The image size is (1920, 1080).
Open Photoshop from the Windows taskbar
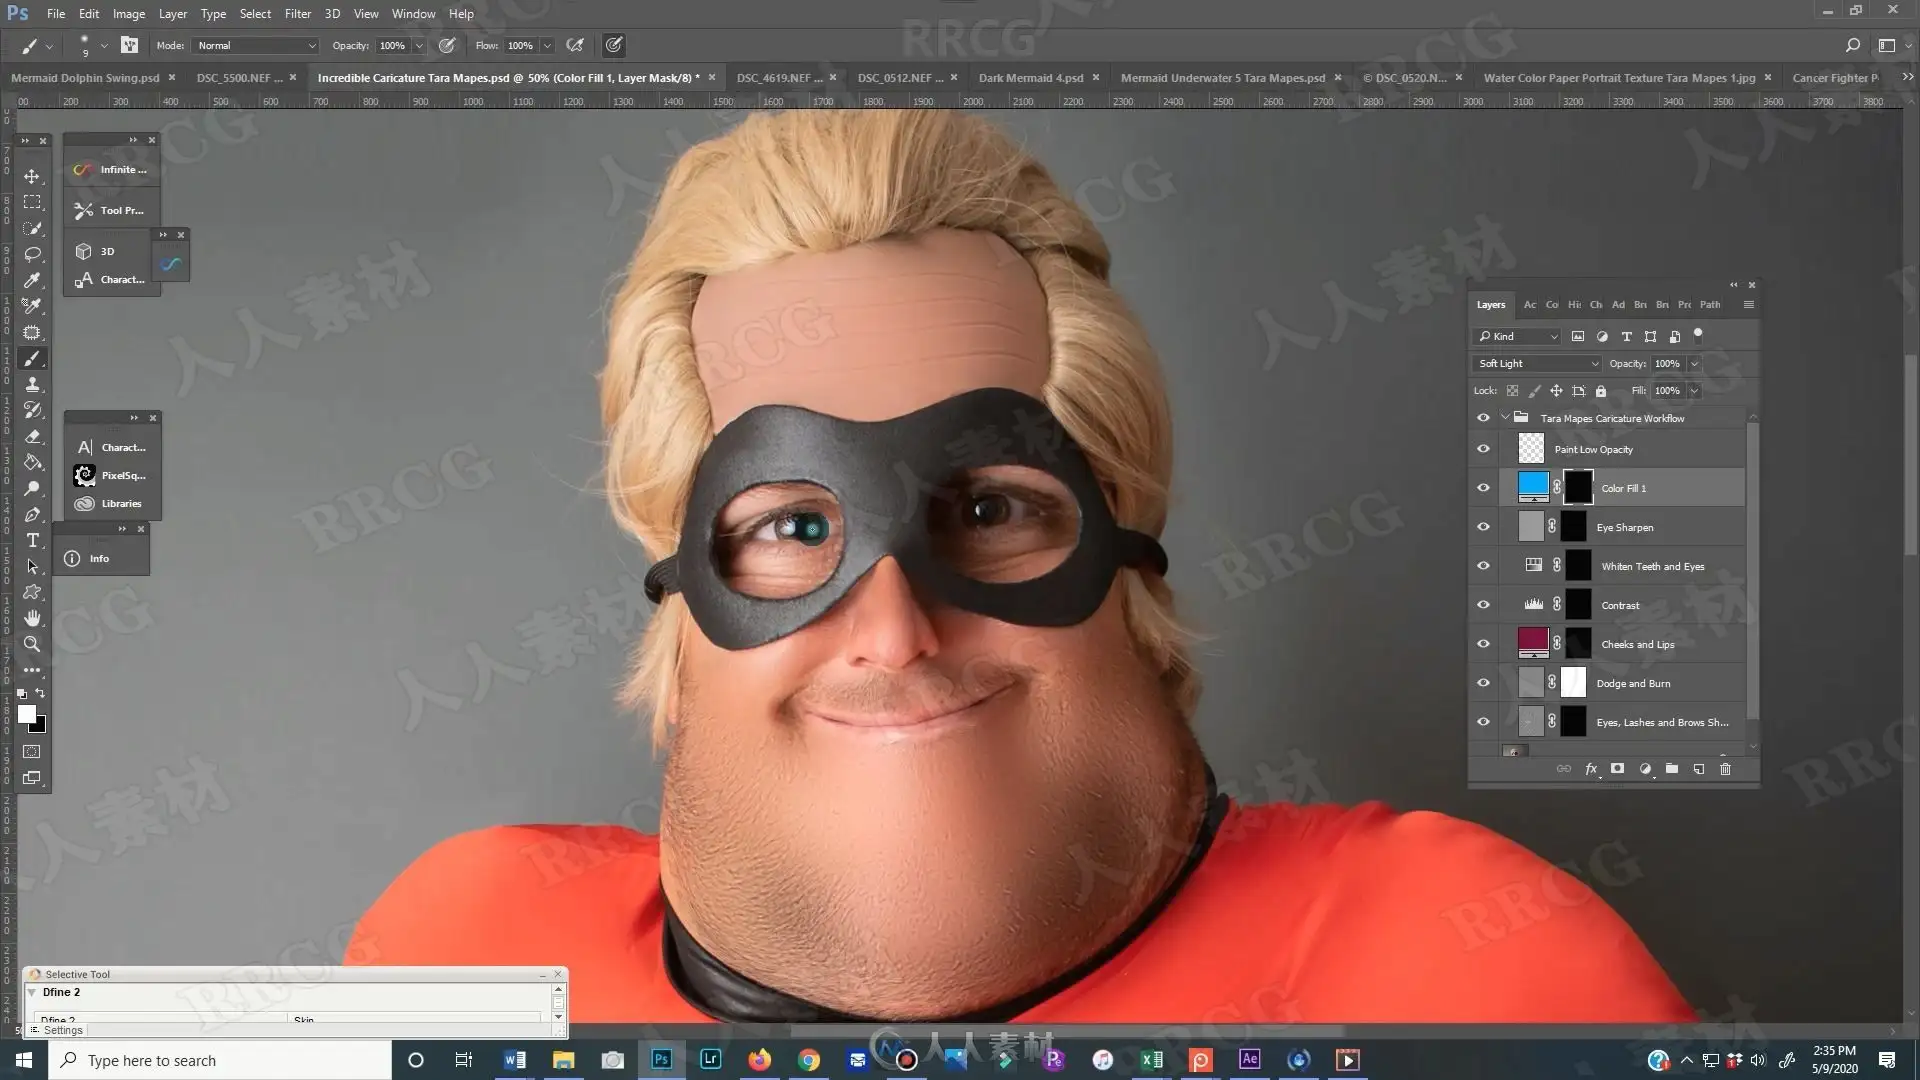click(661, 1060)
